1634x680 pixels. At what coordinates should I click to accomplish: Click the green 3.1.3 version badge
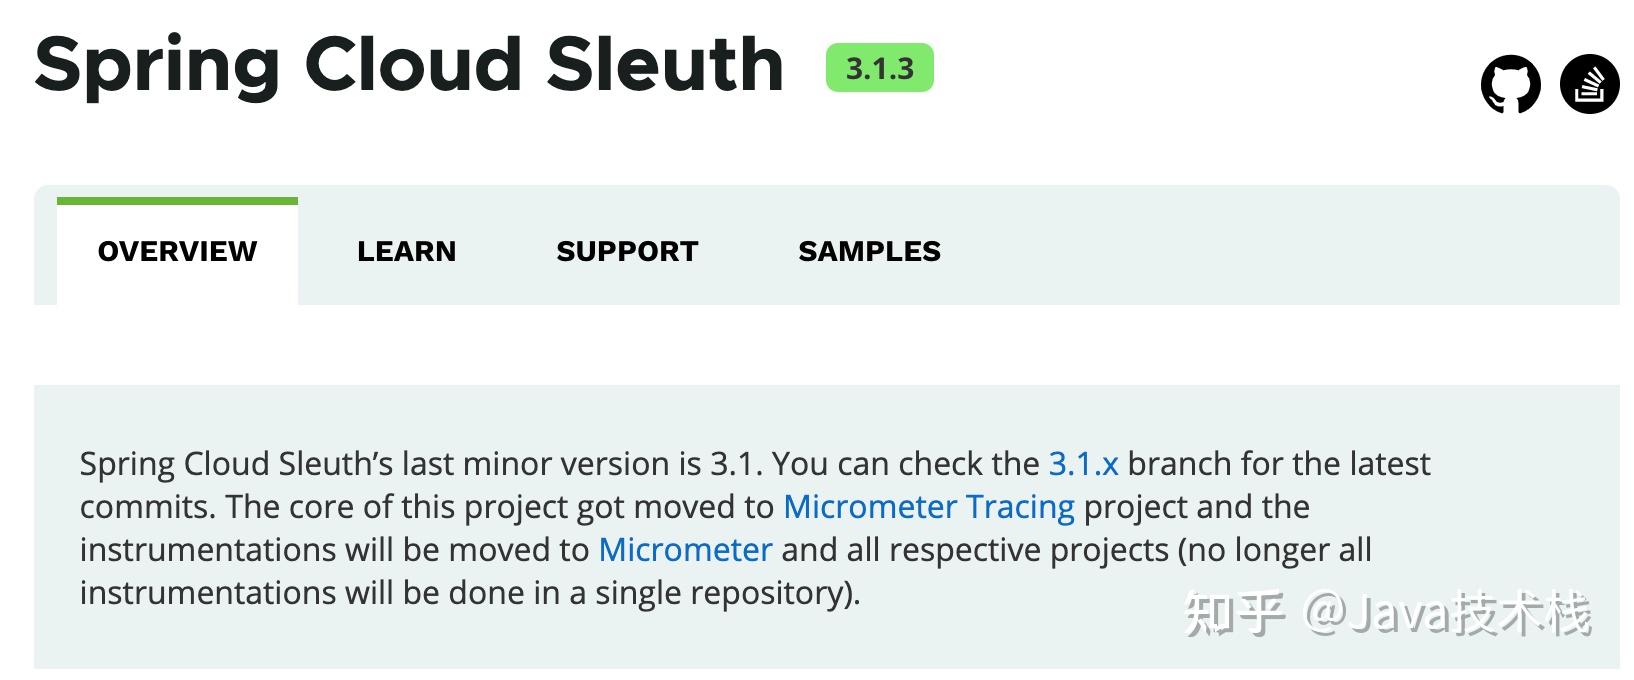point(879,68)
